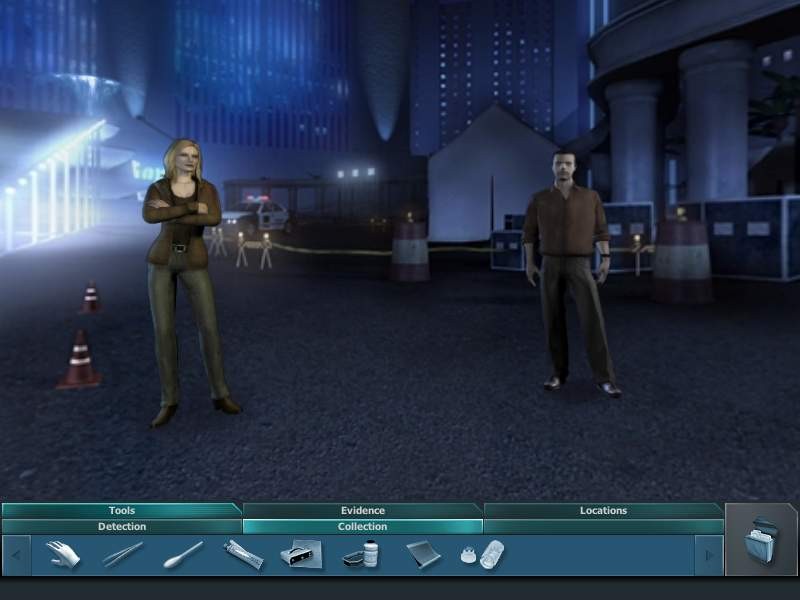Open the Evidence tab

pos(362,510)
